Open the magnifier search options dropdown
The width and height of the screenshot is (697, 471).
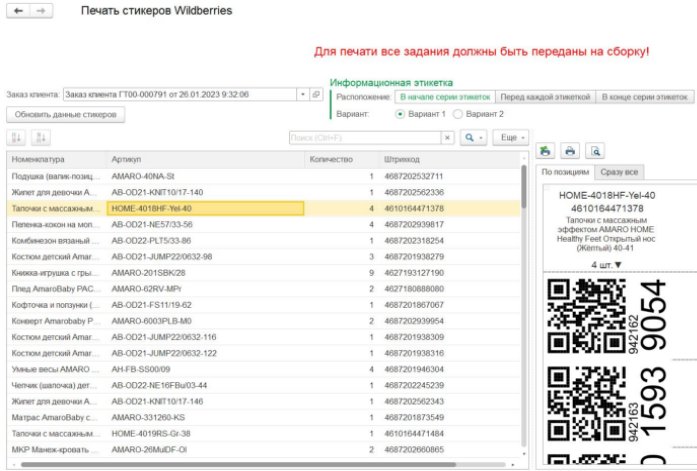[x=473, y=137]
